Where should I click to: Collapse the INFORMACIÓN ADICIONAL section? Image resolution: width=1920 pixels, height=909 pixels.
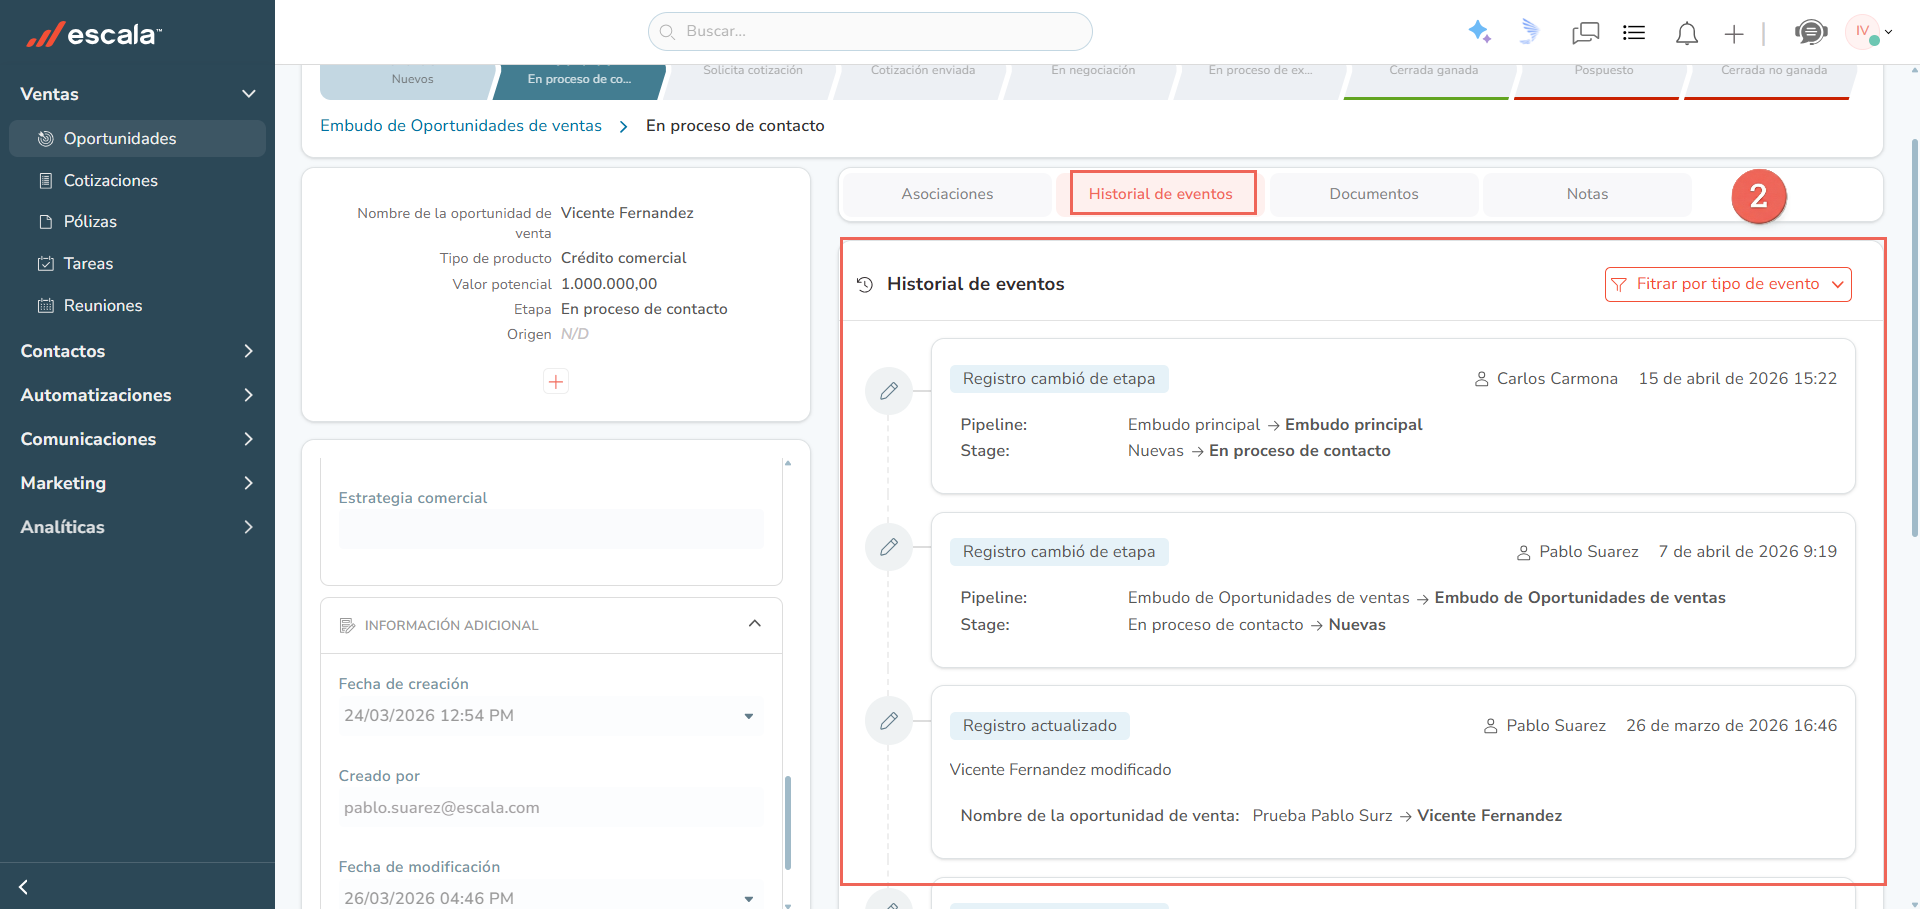pos(754,624)
